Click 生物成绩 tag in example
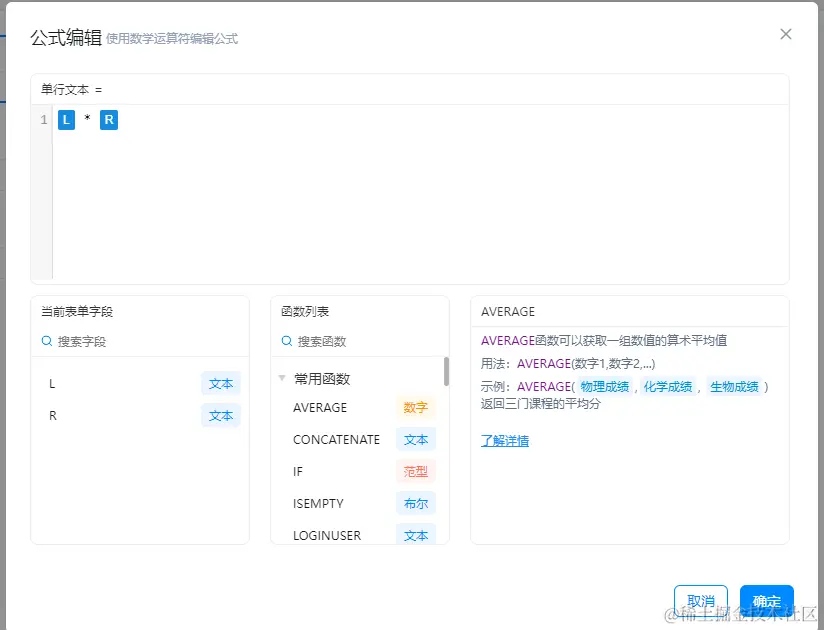The image size is (824, 630). (734, 387)
